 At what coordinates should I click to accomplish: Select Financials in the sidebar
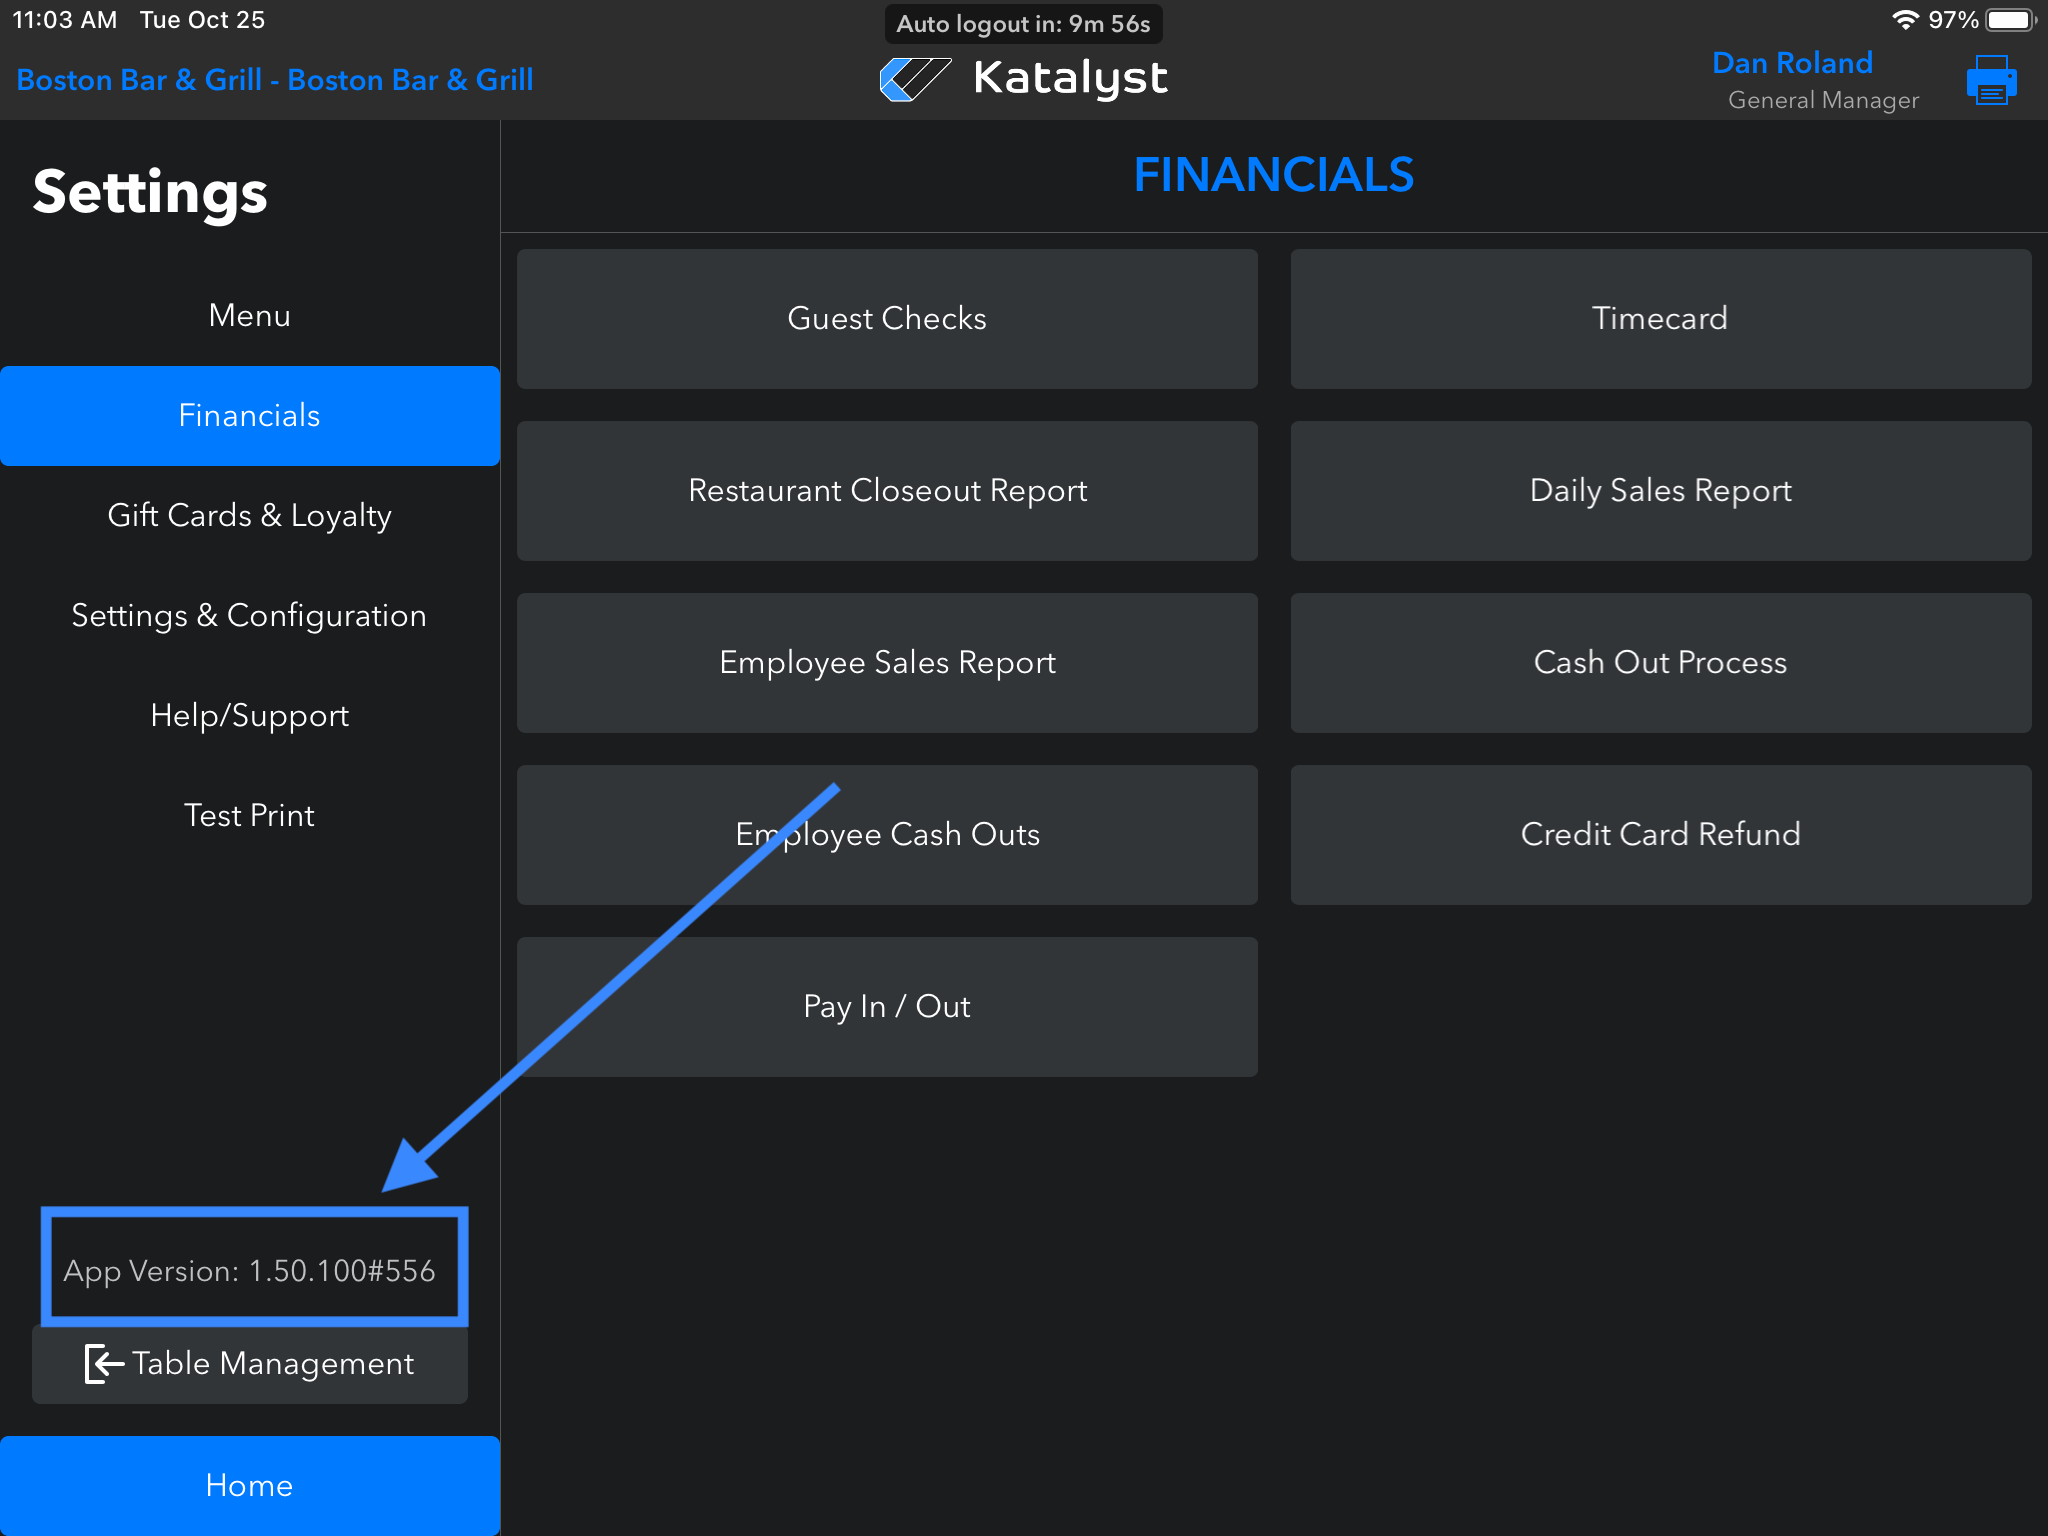tap(249, 416)
